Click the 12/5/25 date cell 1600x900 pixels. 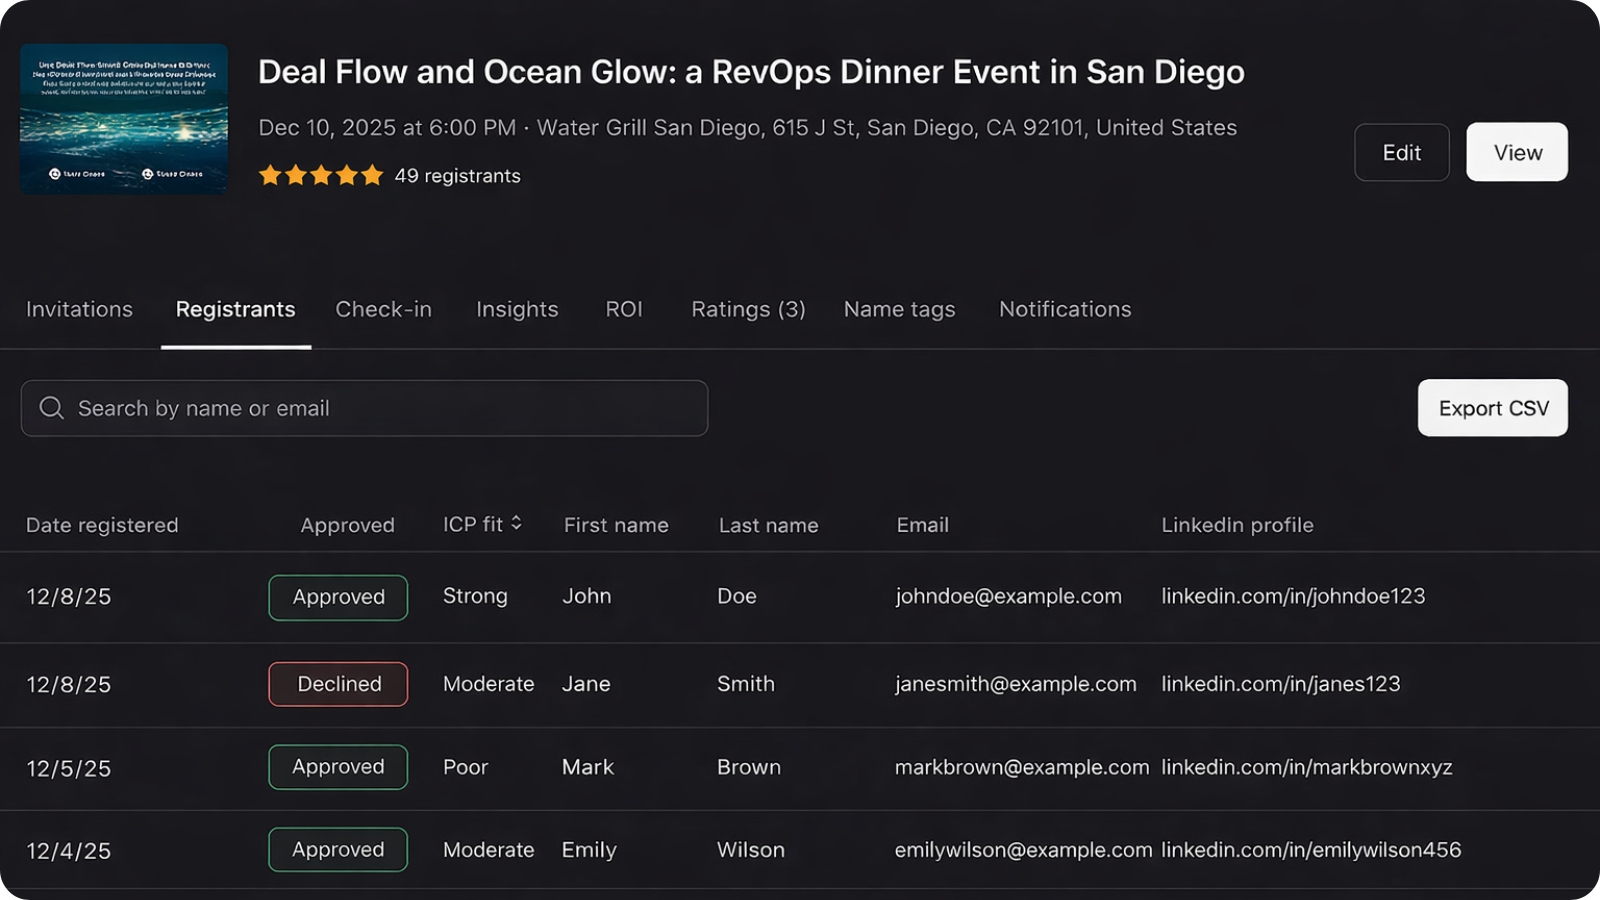68,768
